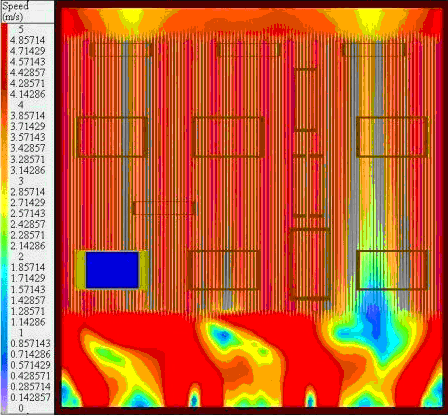The height and width of the screenshot is (416, 448).
Task: Pick the legend value 3.57143
Action: (x=28, y=137)
